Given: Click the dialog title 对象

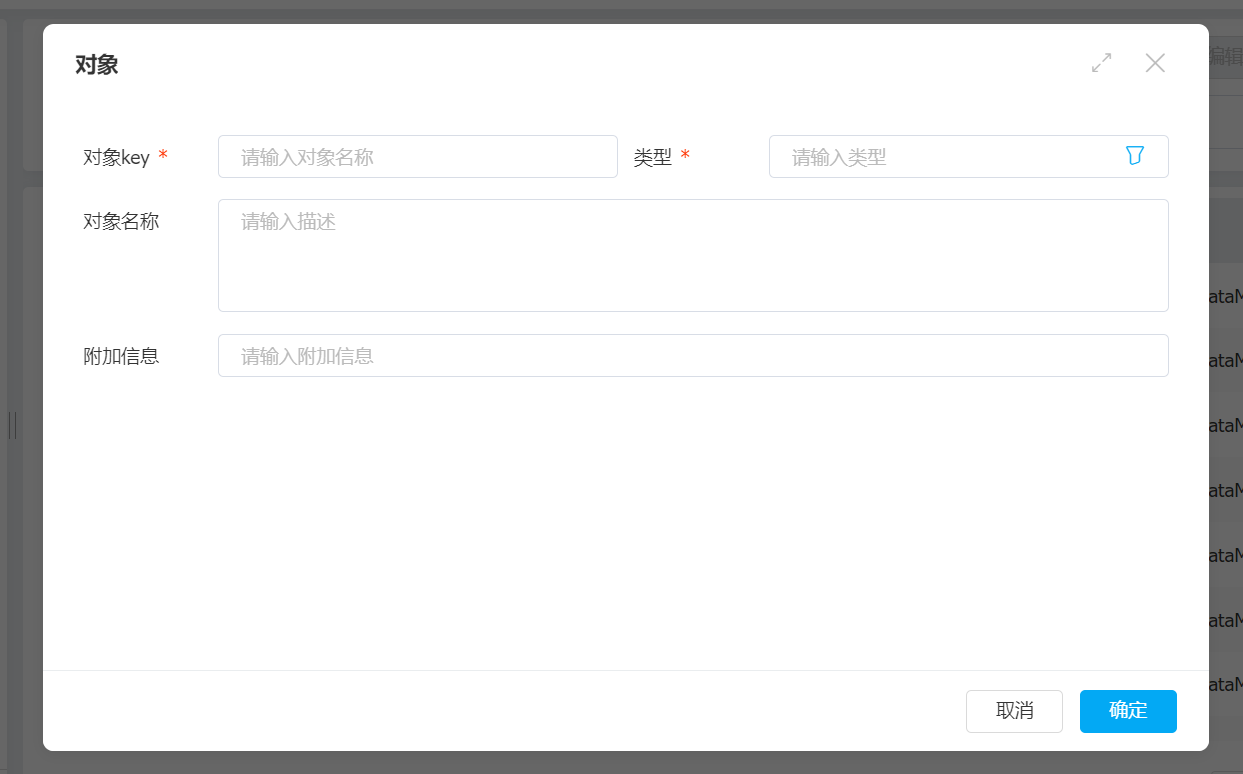Looking at the screenshot, I should click(97, 66).
